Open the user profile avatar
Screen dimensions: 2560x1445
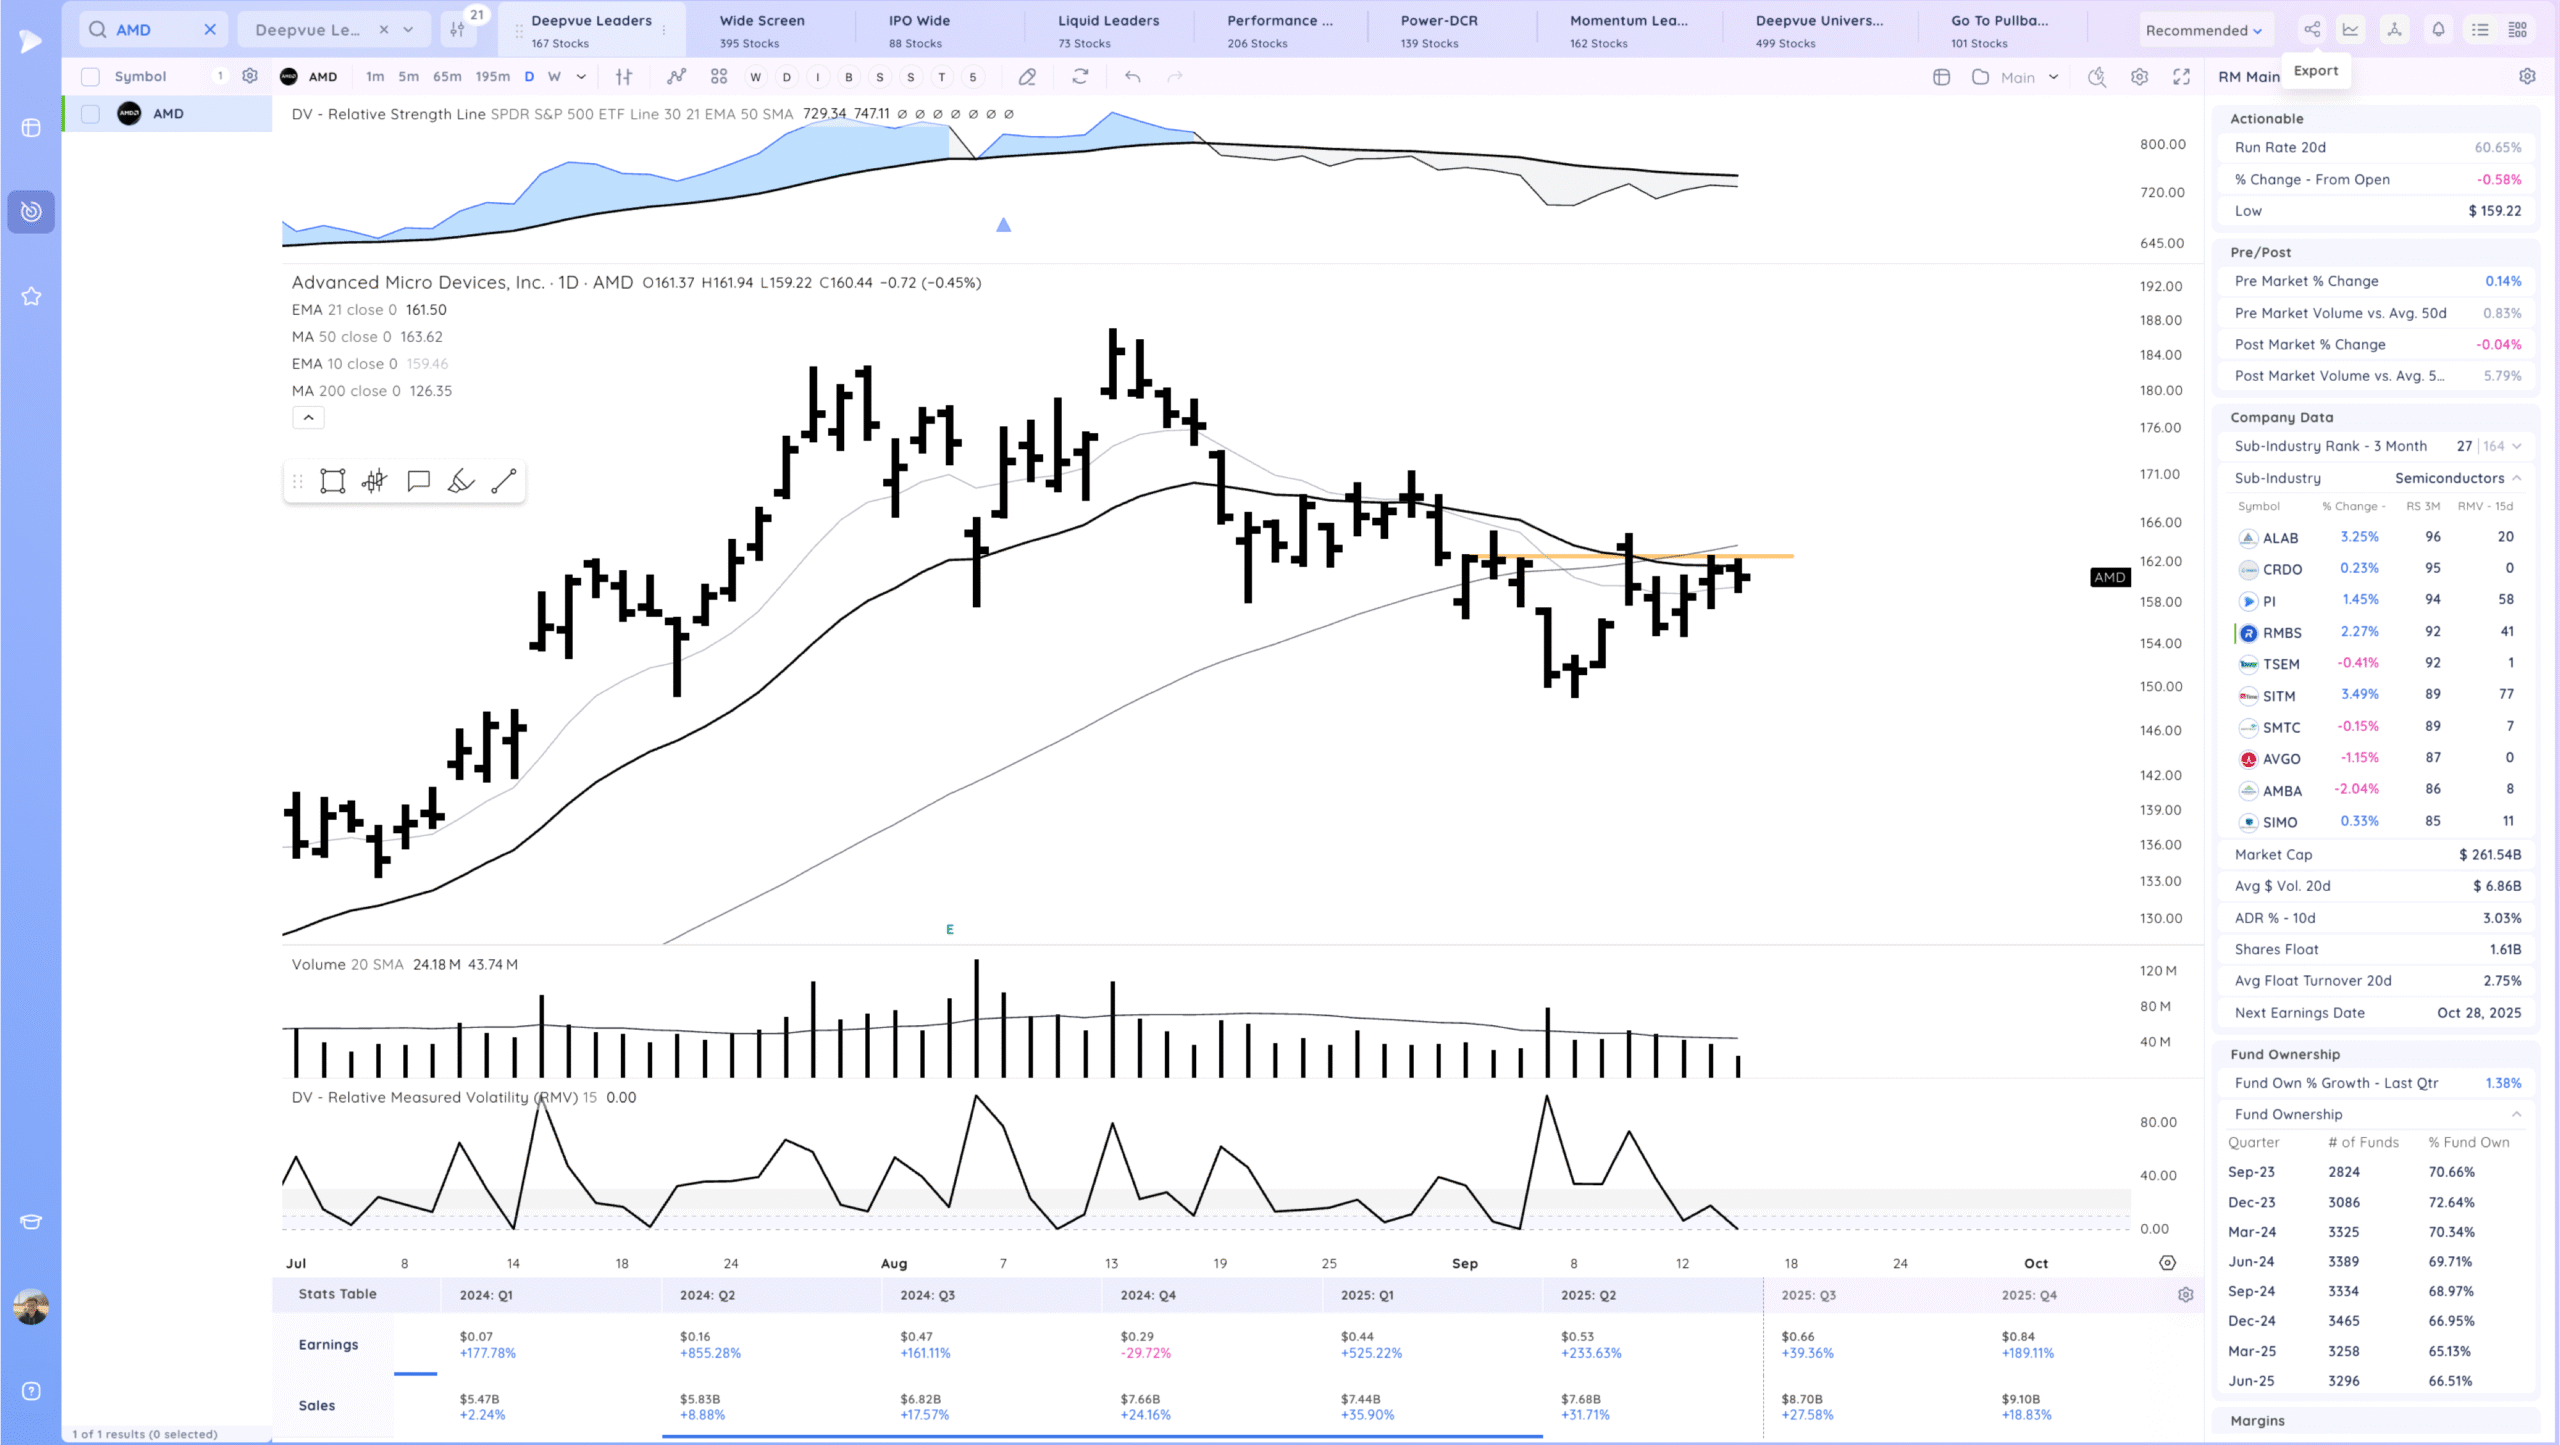click(31, 1307)
